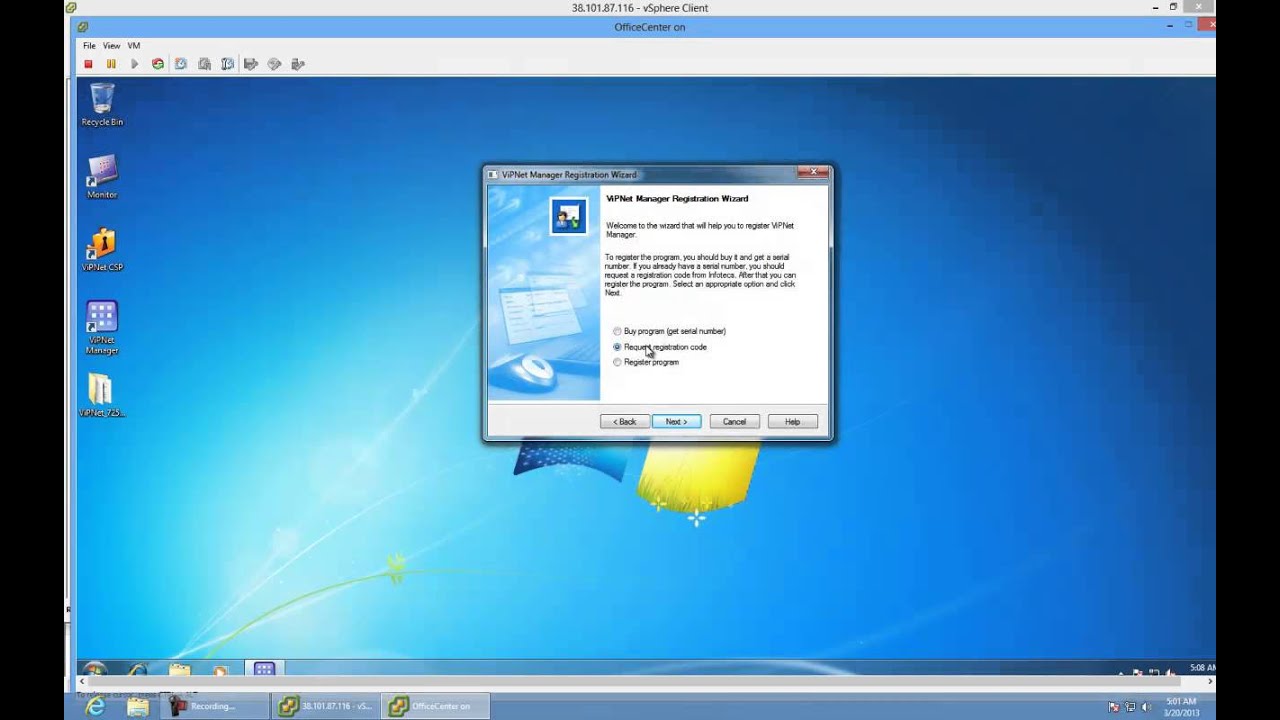Open the File menu
1280x720 pixels.
click(89, 46)
